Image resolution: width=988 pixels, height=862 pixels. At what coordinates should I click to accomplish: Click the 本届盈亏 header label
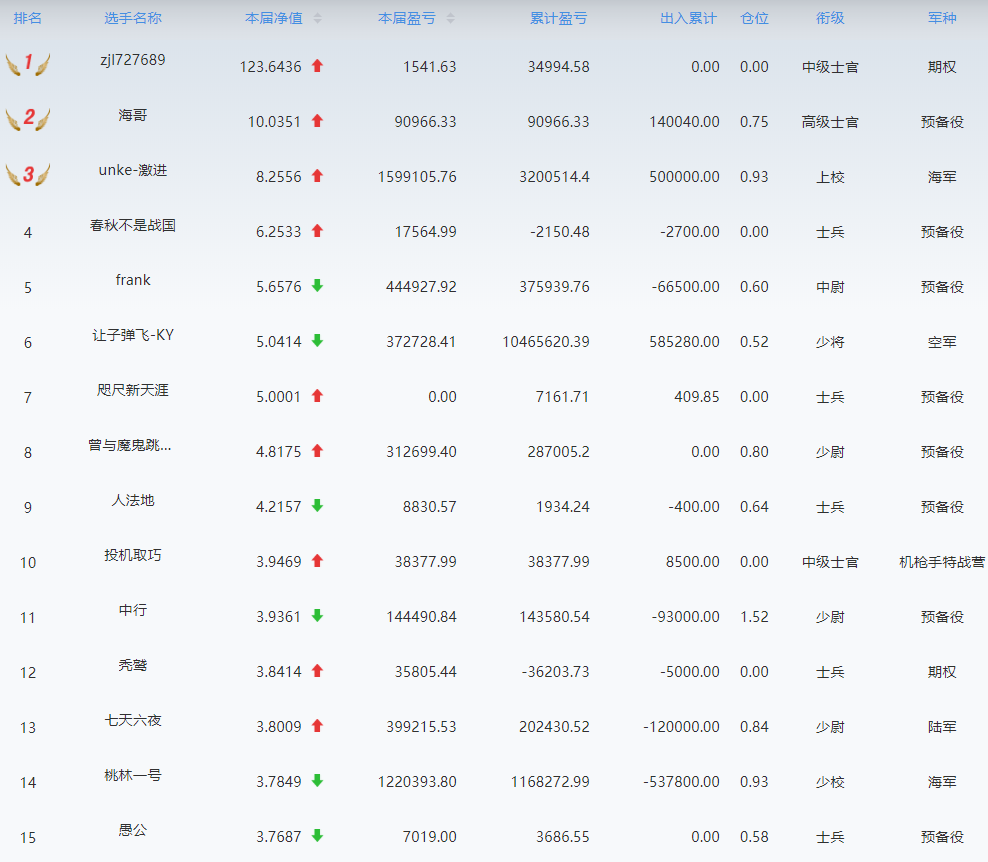407,18
